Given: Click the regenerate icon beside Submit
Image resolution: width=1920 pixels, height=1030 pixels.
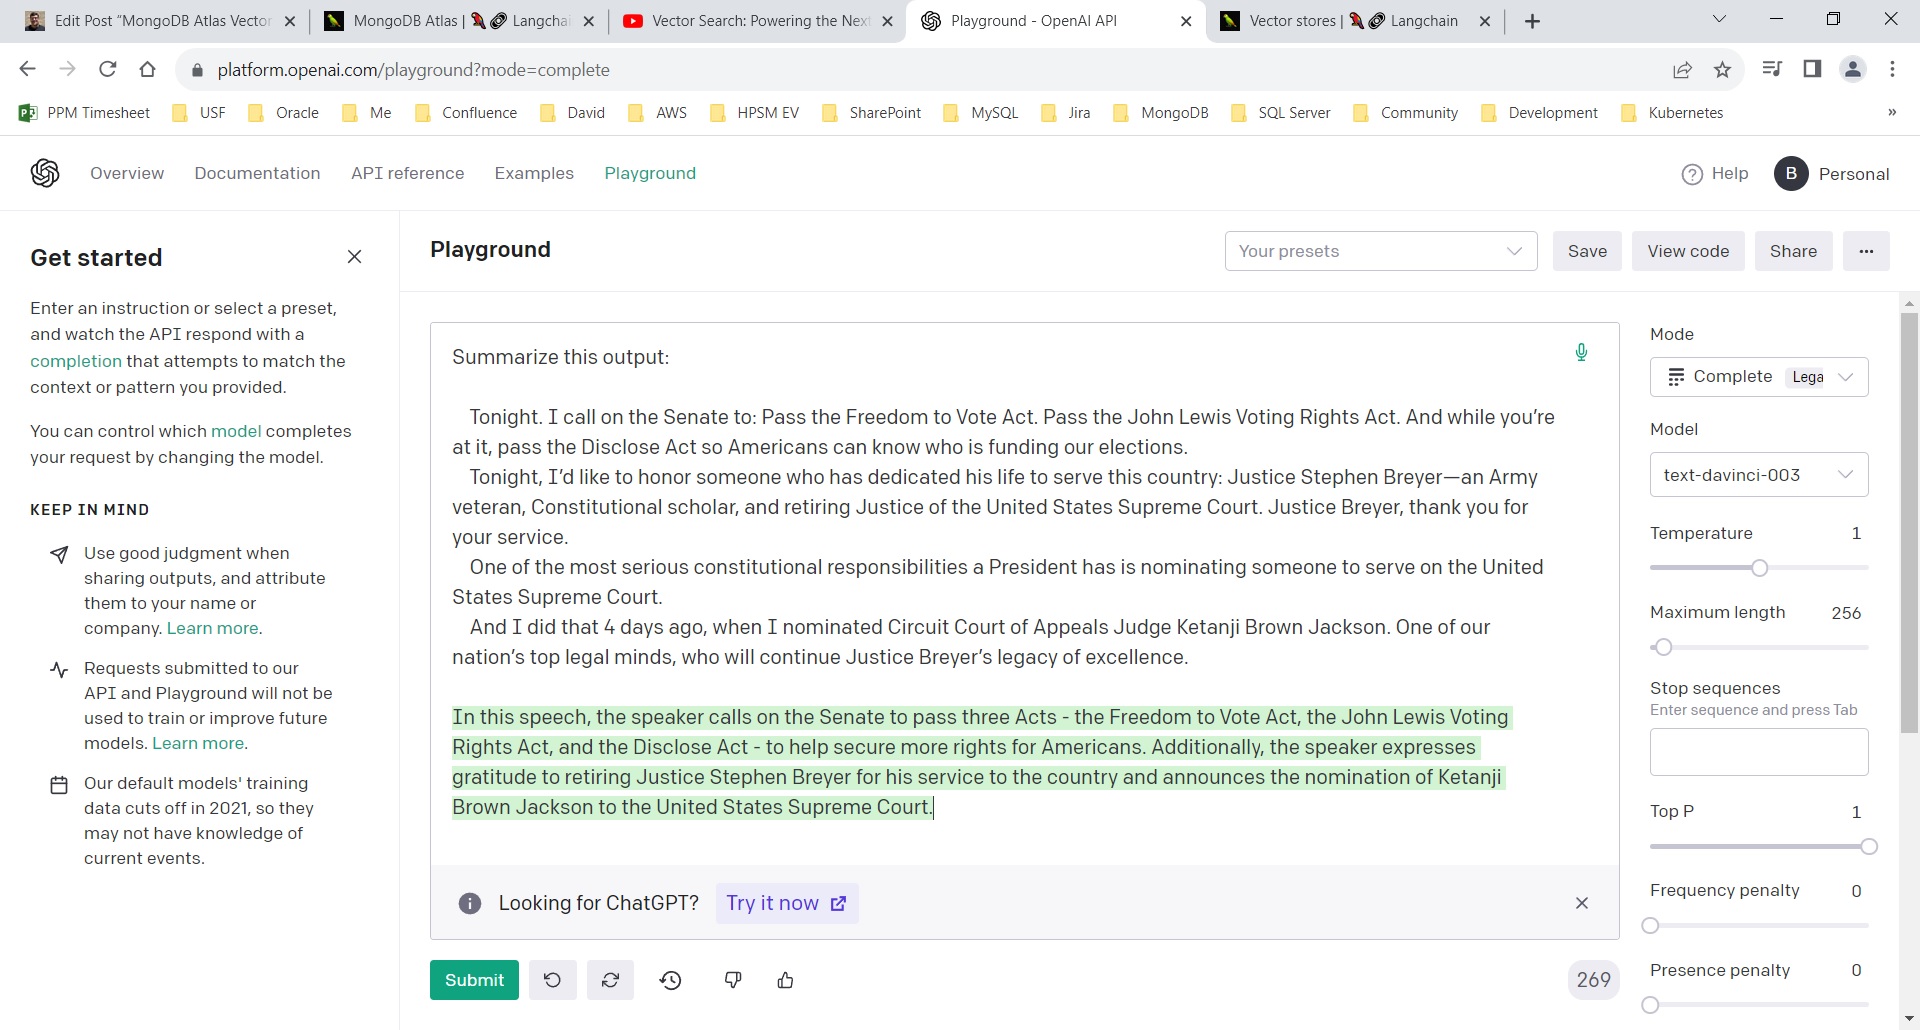Looking at the screenshot, I should (611, 980).
